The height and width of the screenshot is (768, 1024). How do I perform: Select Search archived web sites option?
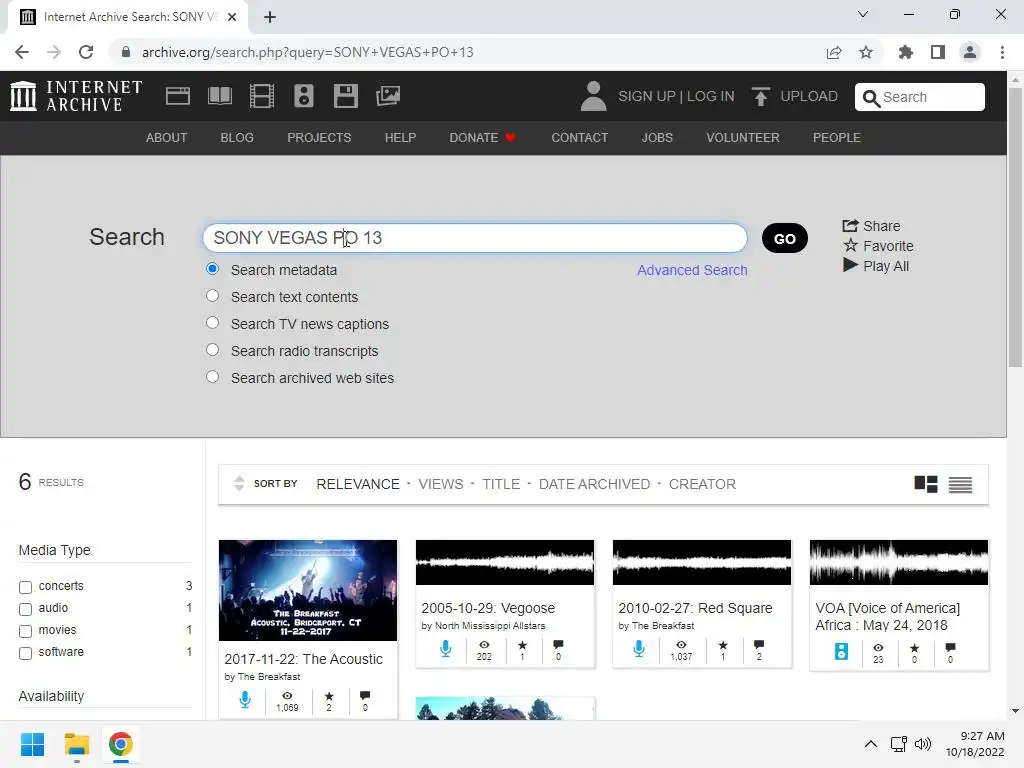click(212, 376)
